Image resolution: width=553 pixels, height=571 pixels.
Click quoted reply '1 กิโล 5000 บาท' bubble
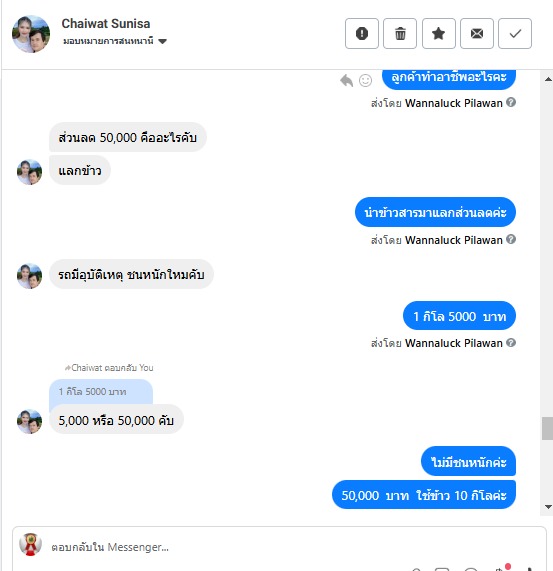point(101,392)
